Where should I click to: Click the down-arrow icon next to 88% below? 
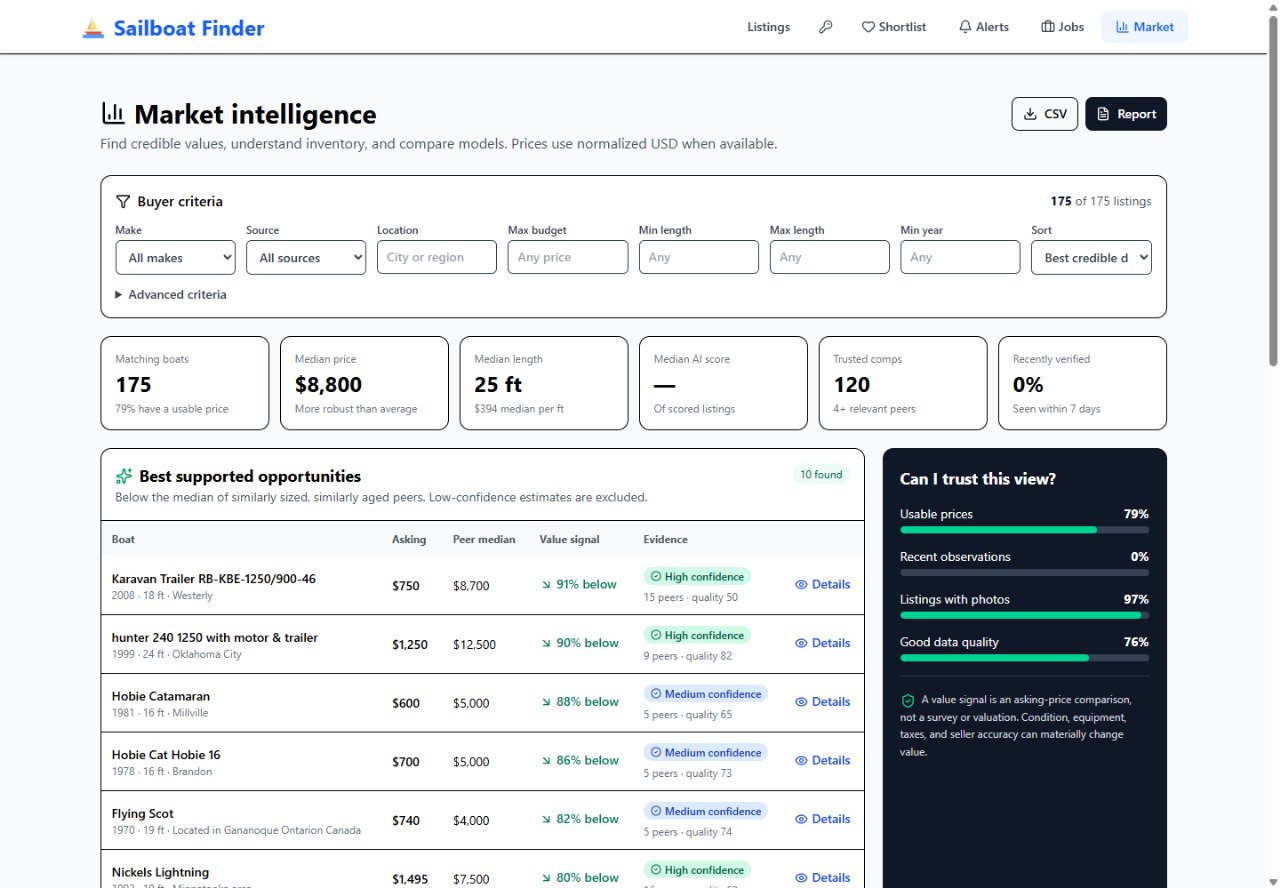[546, 702]
